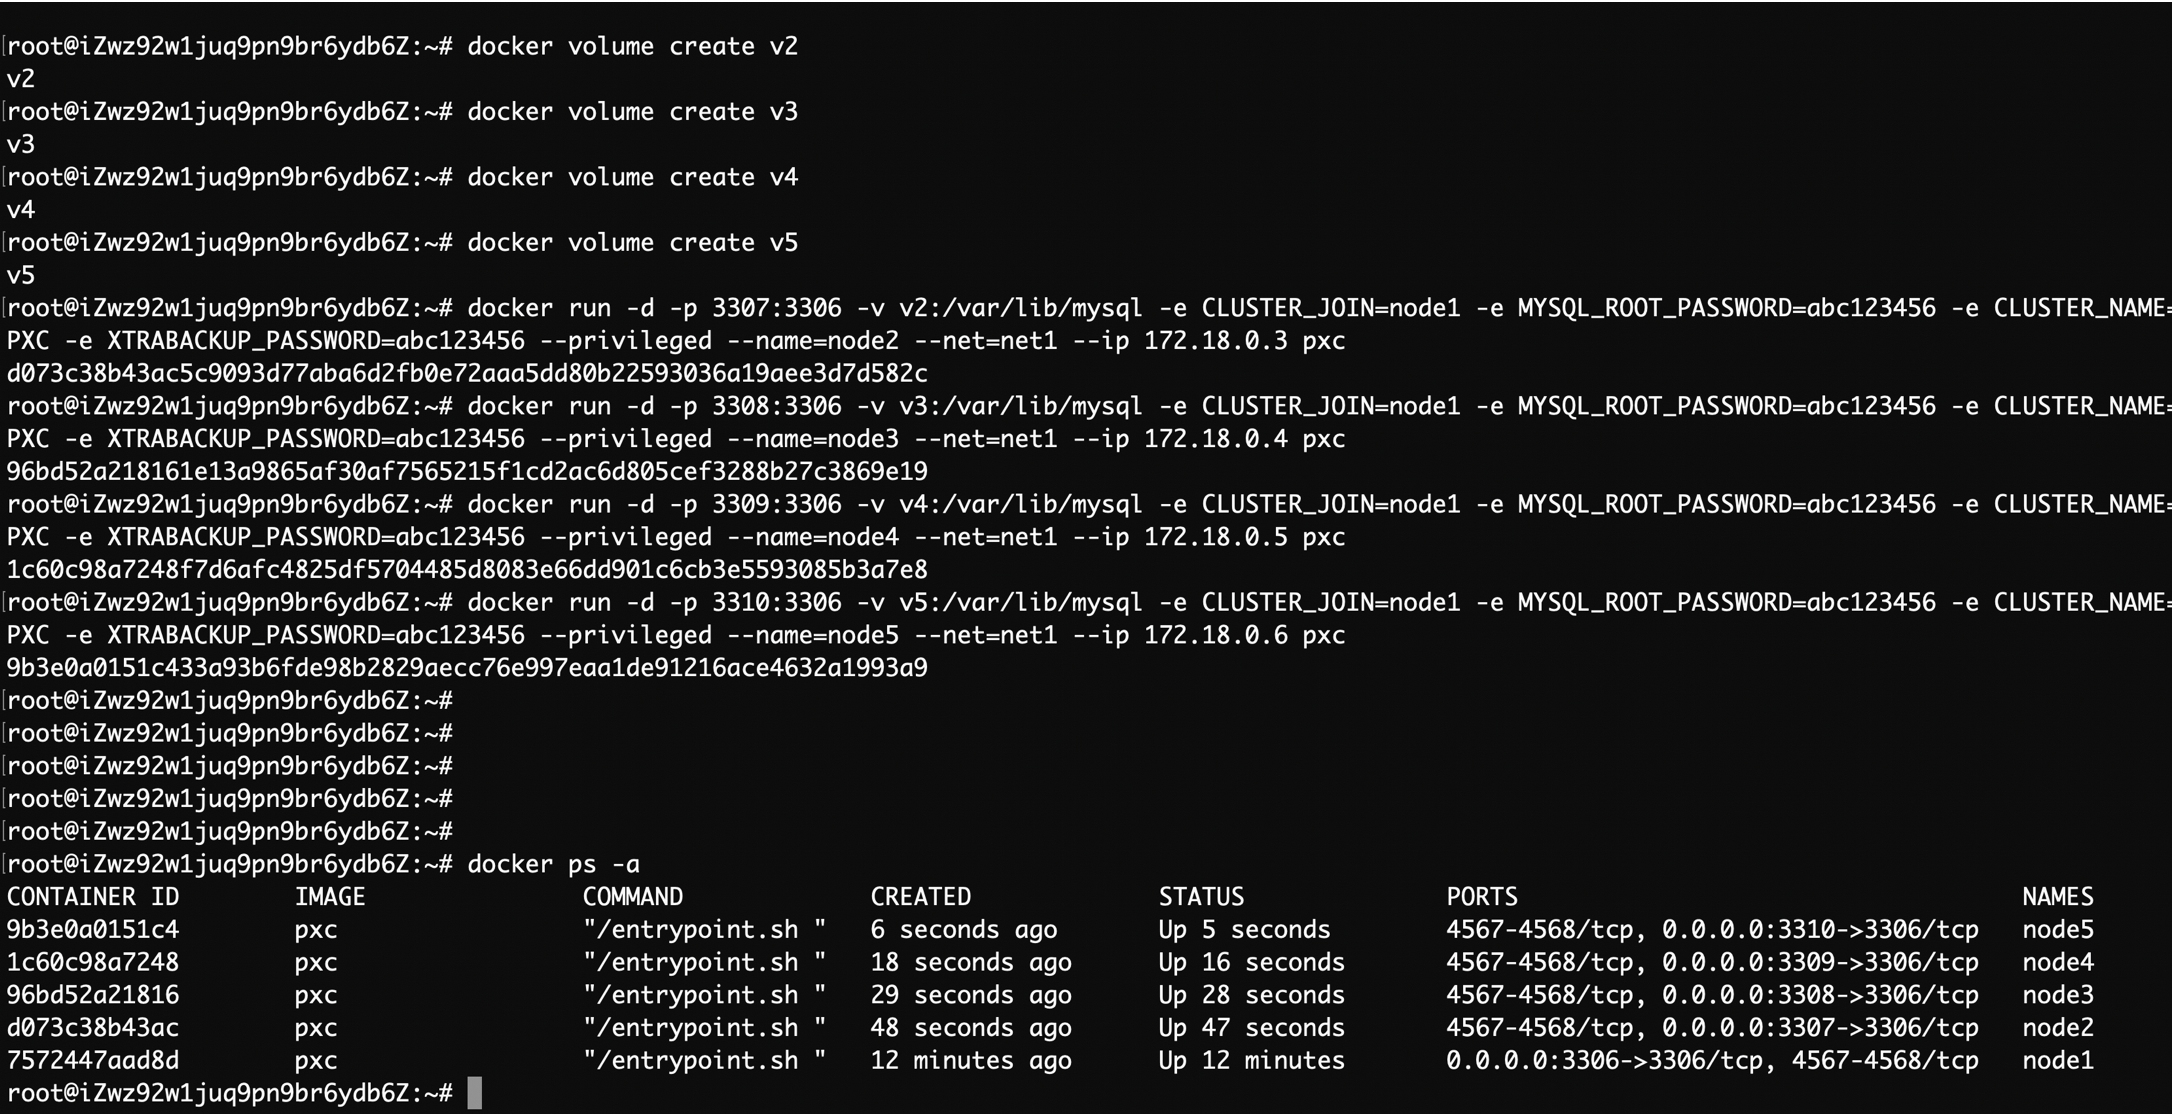Click the CONTAINER ID column header
This screenshot has height=1114, width=2172.
[x=93, y=896]
